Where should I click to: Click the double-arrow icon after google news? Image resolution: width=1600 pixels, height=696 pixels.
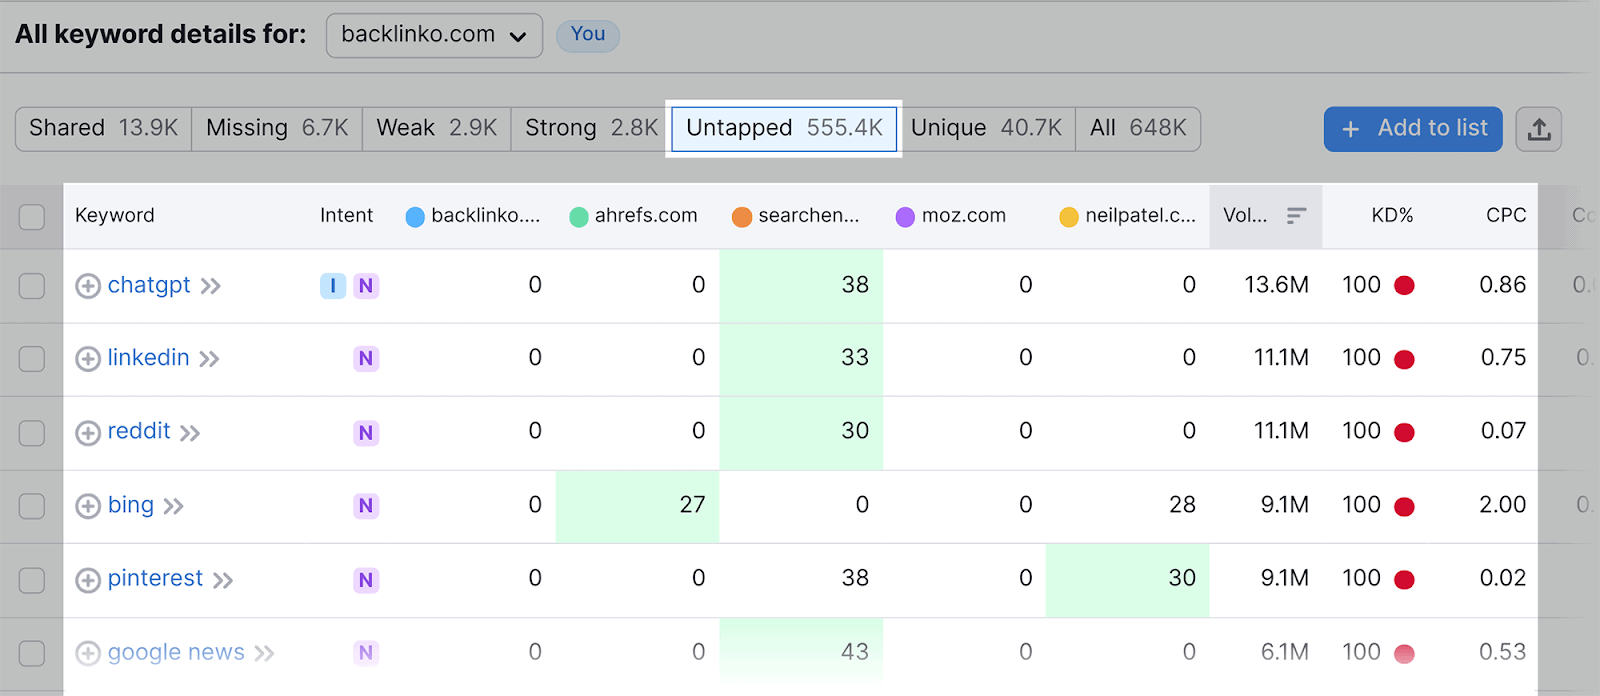pyautogui.click(x=264, y=653)
